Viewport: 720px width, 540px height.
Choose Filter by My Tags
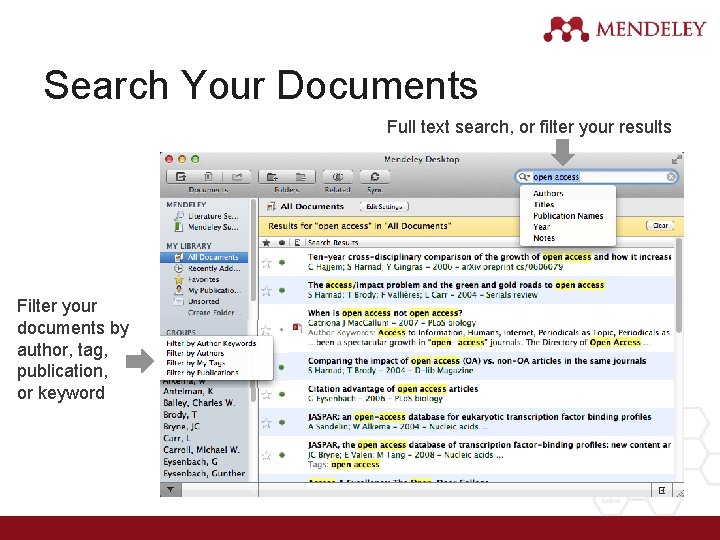coord(196,363)
